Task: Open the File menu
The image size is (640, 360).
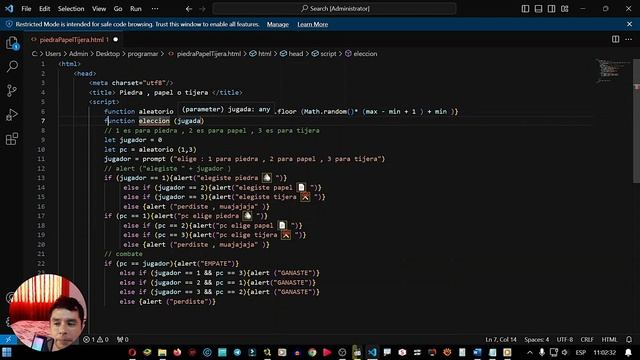Action: (26, 9)
